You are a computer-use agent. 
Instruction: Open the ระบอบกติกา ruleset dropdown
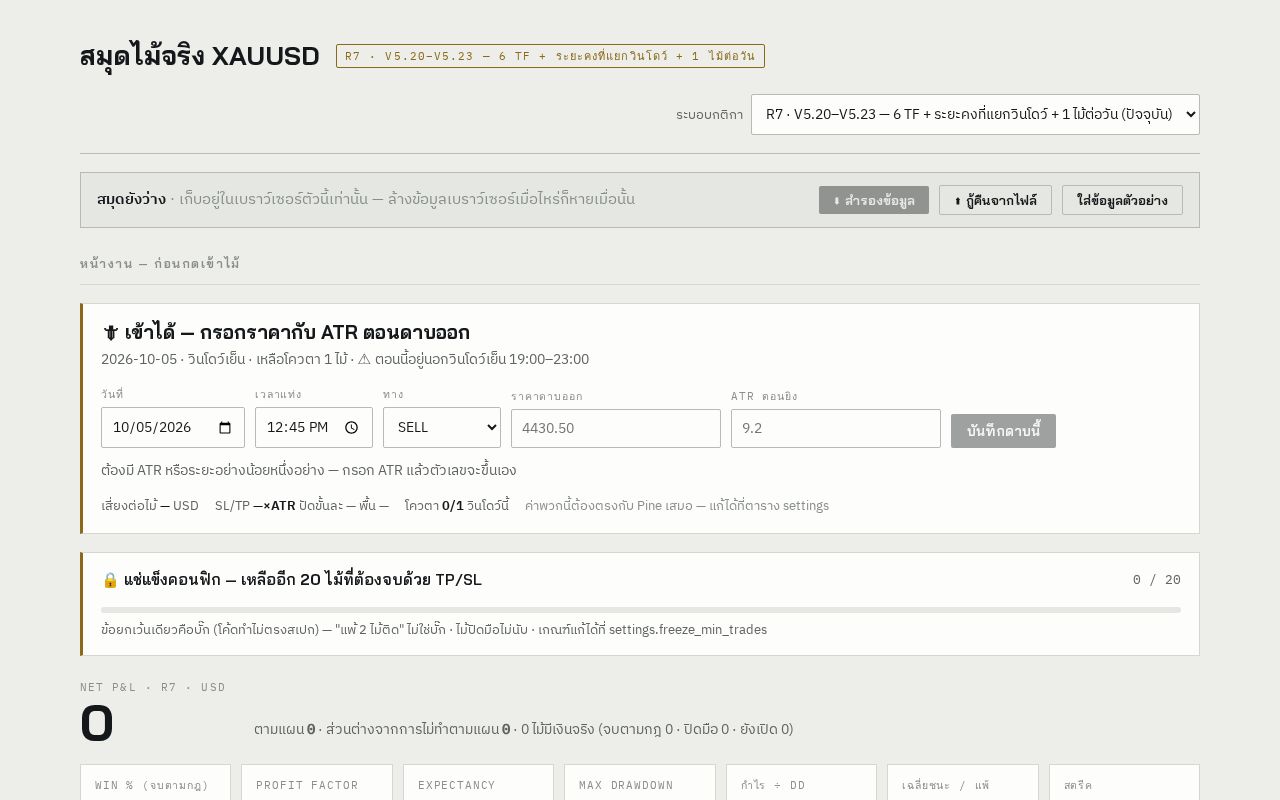pos(975,114)
